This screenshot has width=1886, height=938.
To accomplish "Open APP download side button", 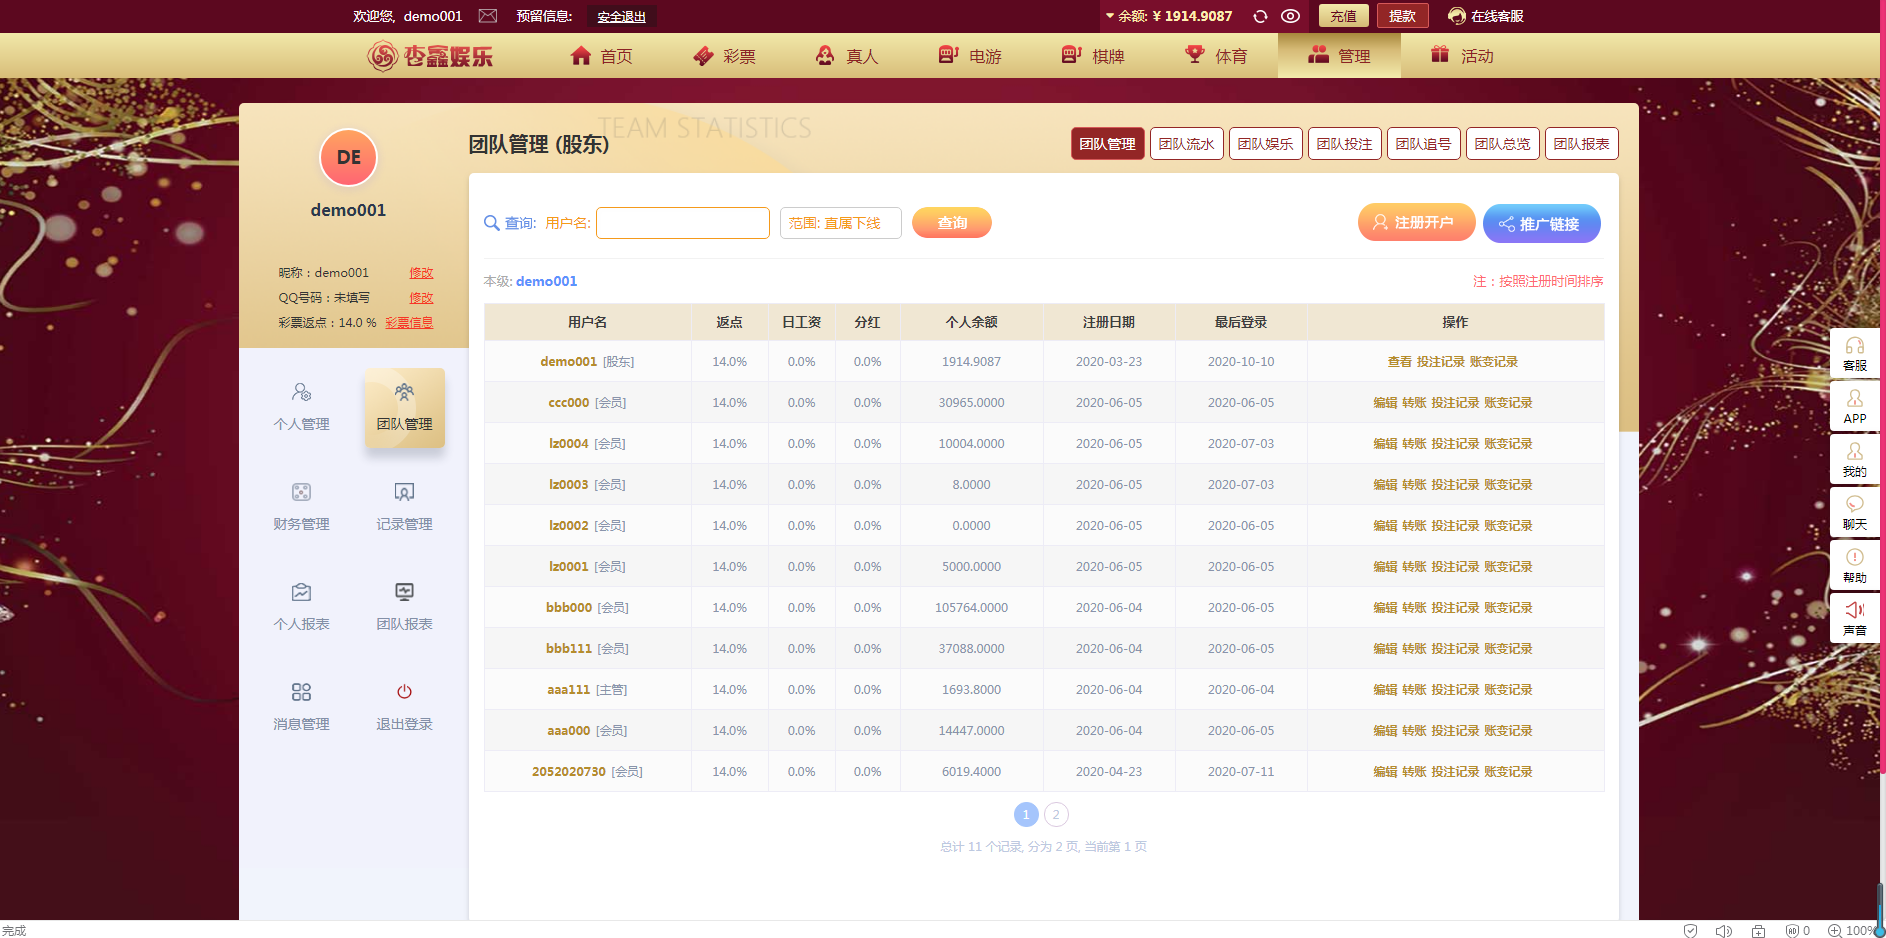I will (1855, 407).
